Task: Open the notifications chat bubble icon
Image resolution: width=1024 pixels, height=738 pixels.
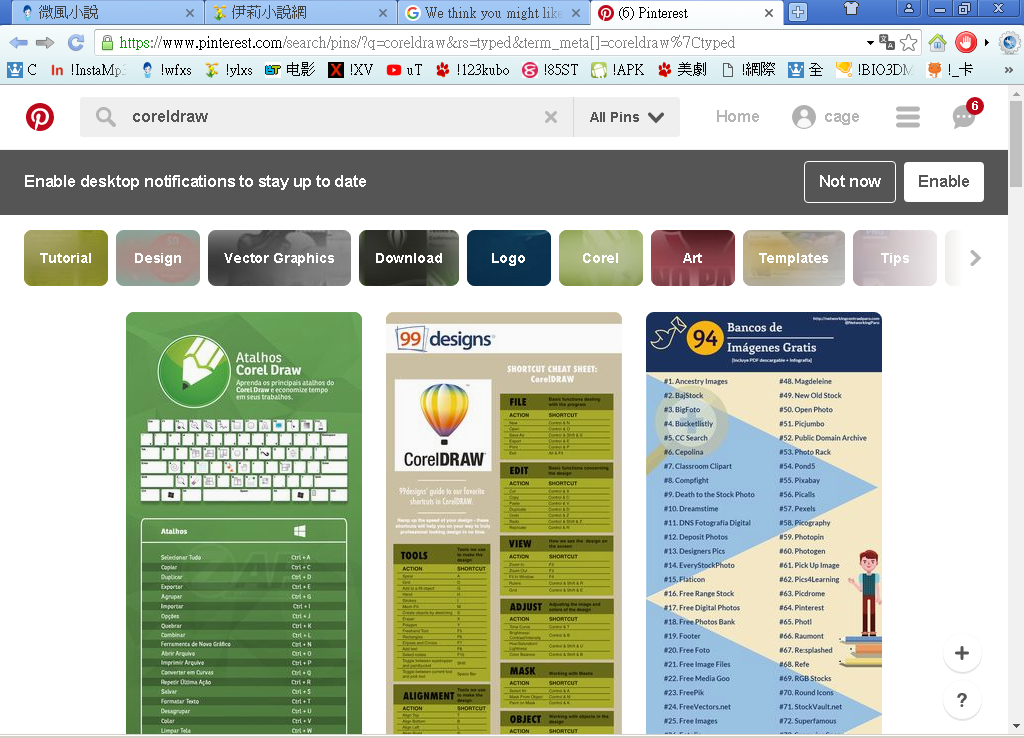Action: (x=965, y=116)
